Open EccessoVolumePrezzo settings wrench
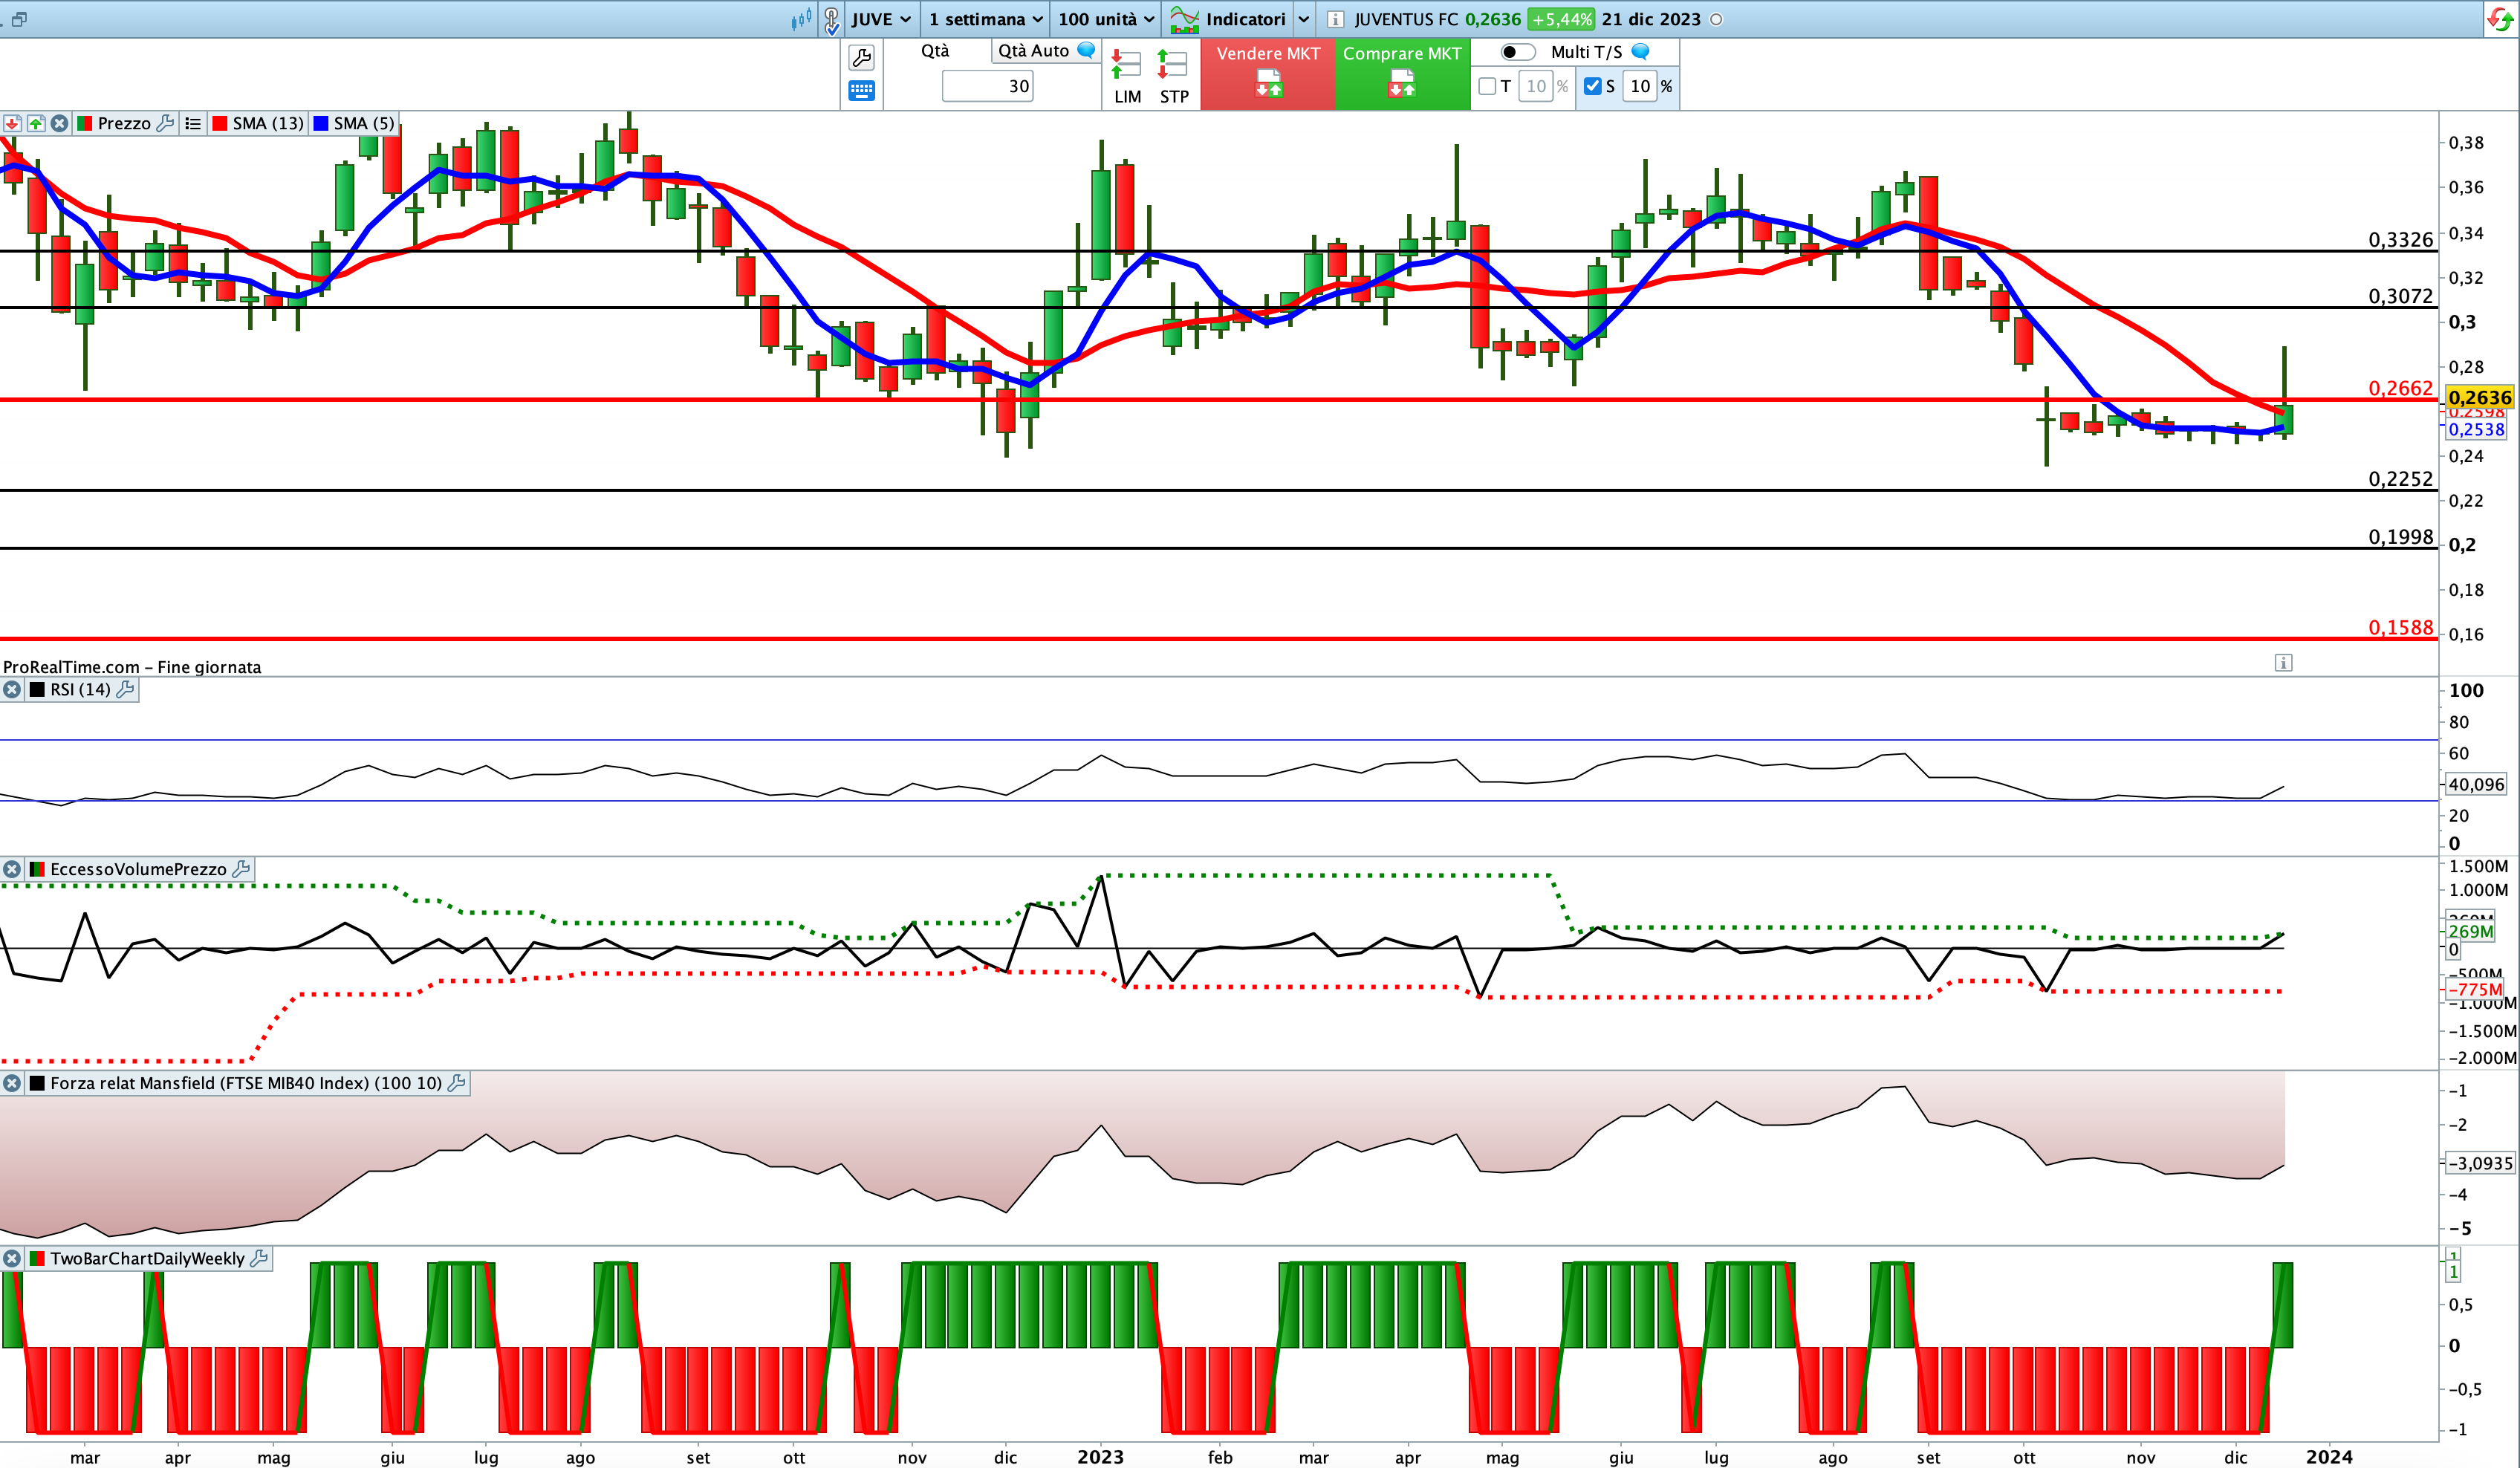 pyautogui.click(x=241, y=869)
